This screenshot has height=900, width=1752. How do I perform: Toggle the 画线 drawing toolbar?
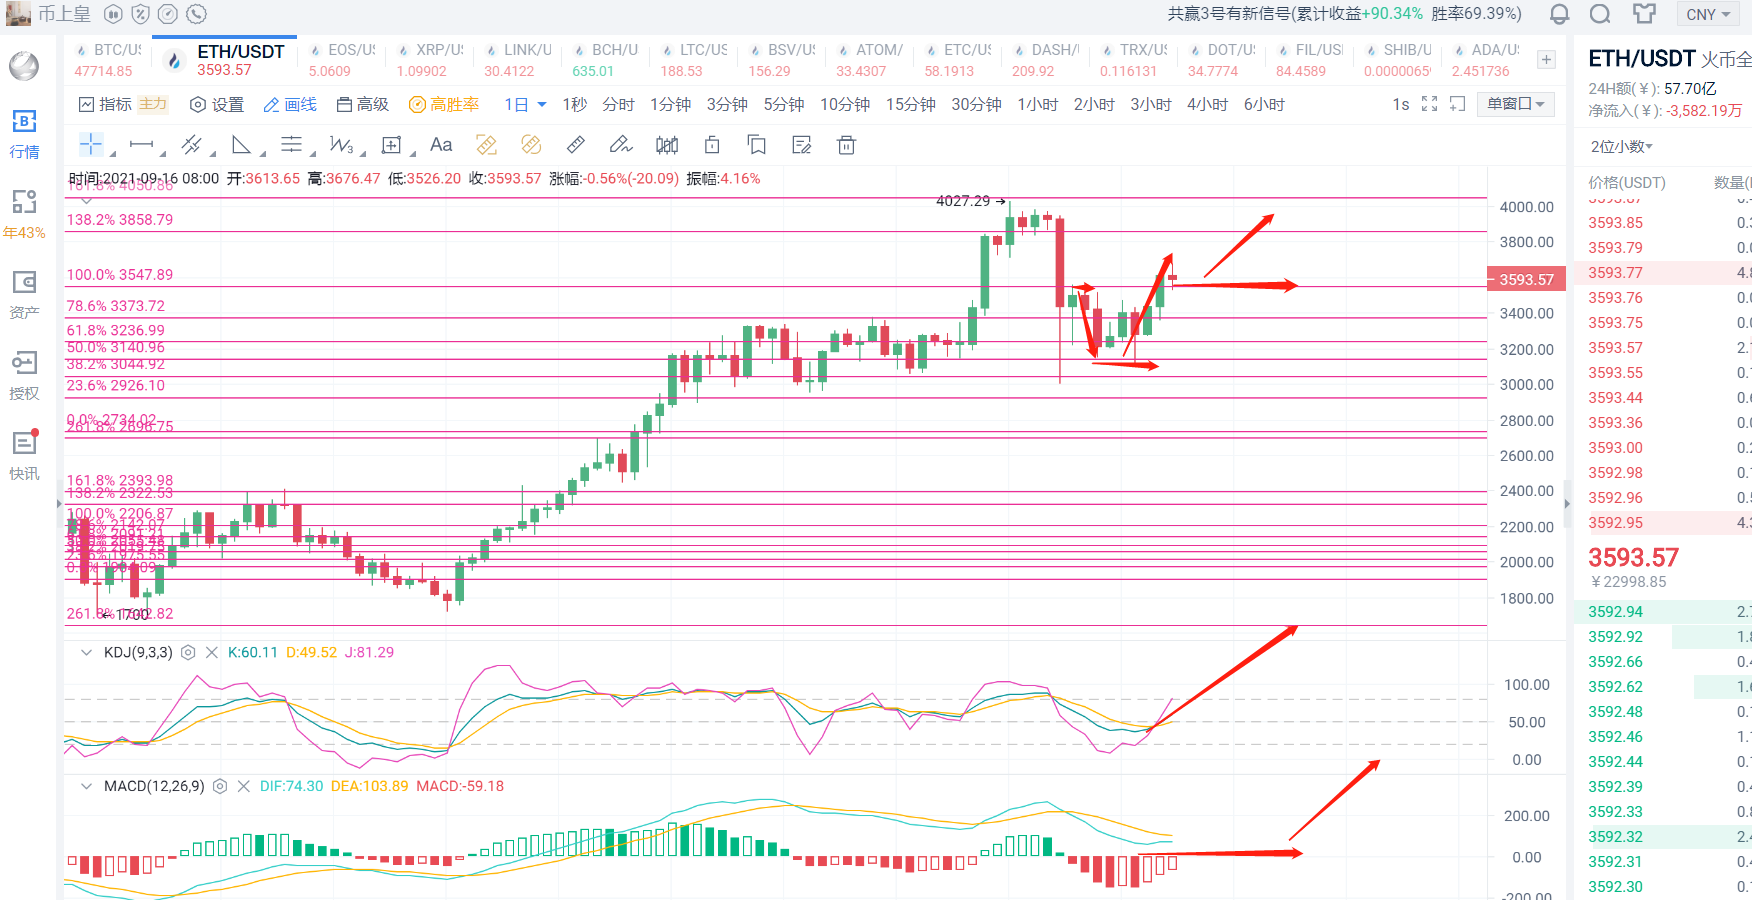290,104
